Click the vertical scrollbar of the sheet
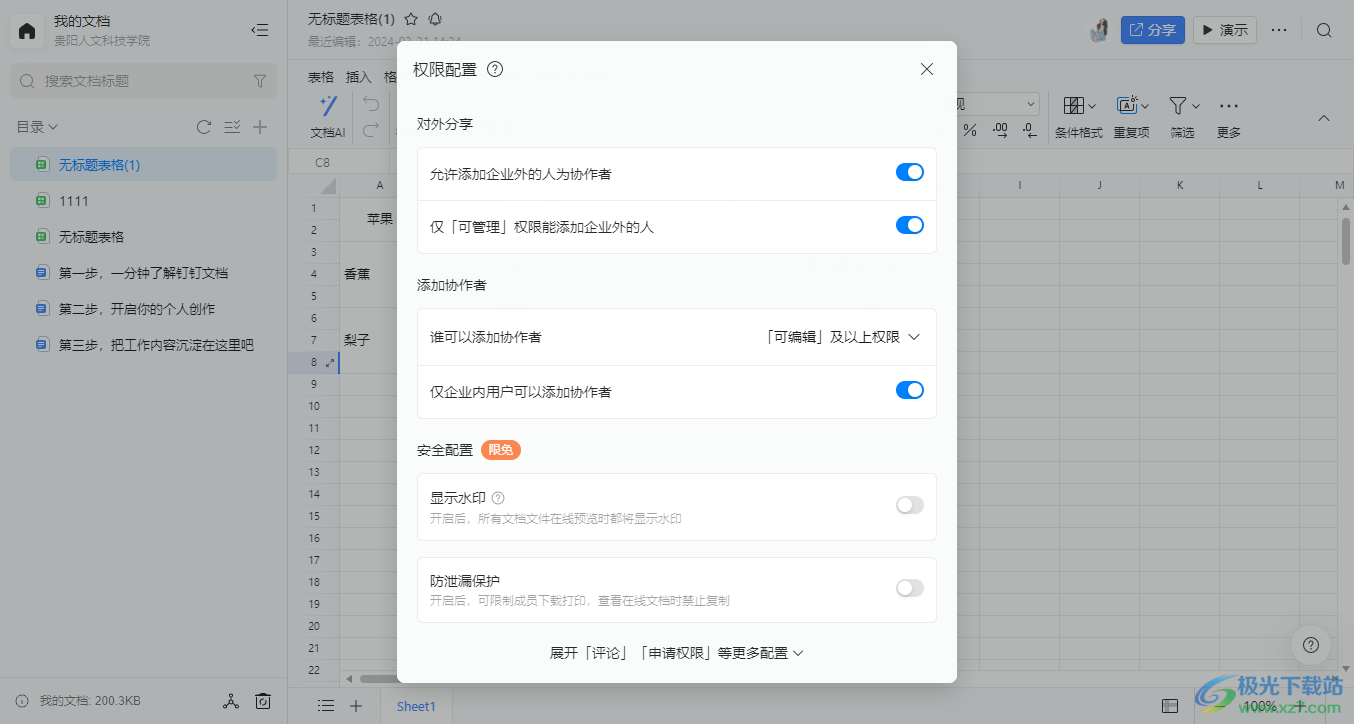The width and height of the screenshot is (1354, 724). [1346, 240]
